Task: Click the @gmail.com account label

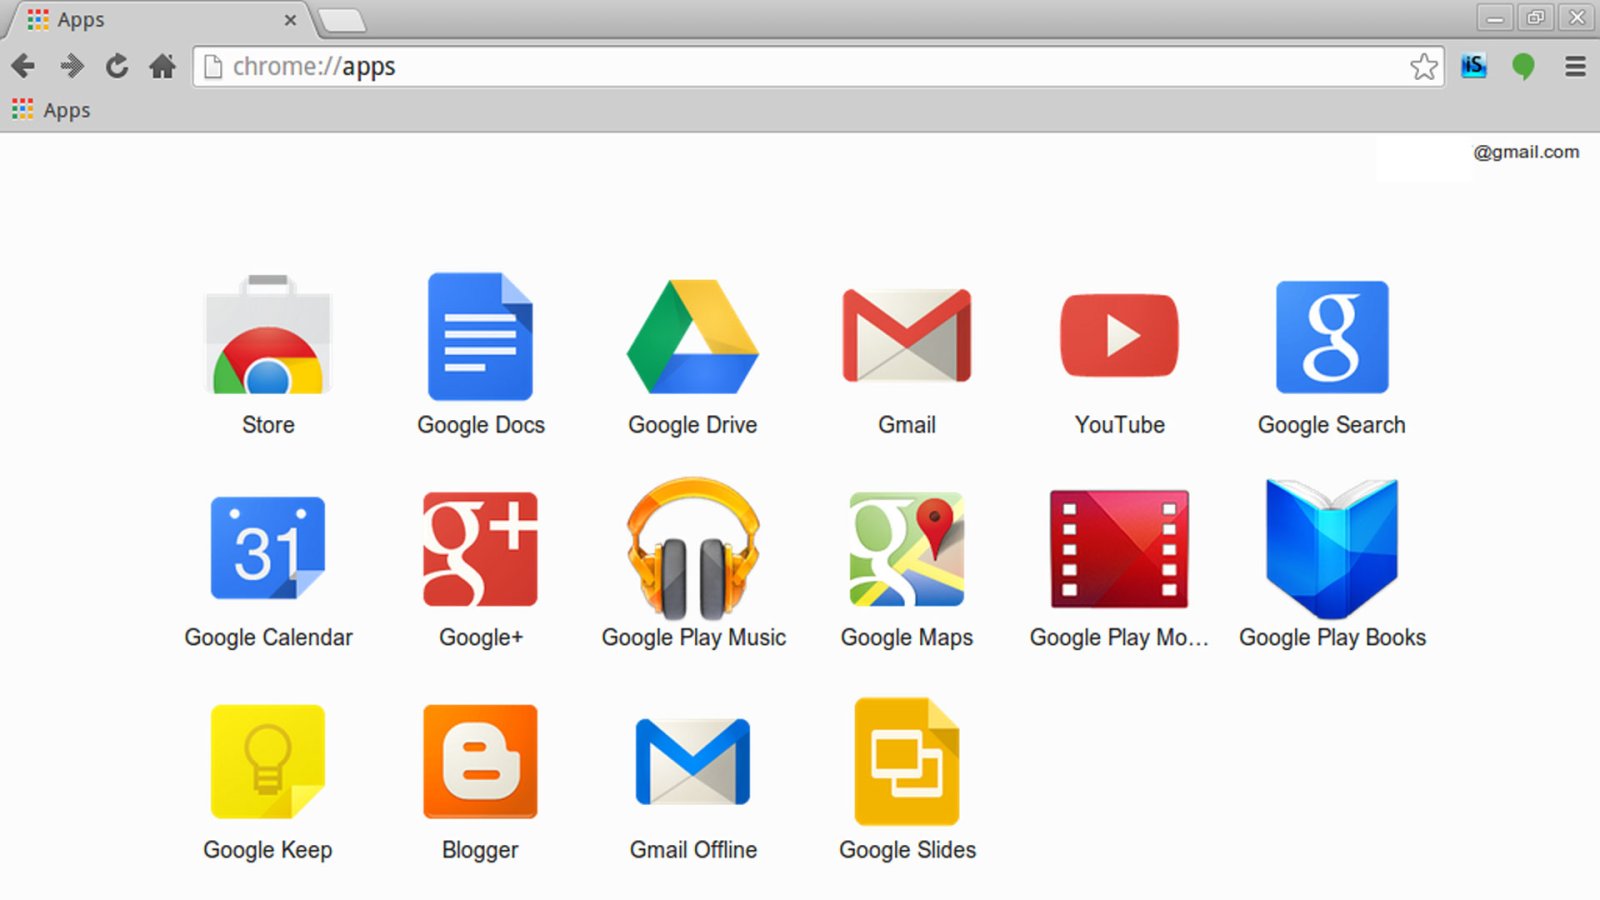Action: pos(1526,152)
